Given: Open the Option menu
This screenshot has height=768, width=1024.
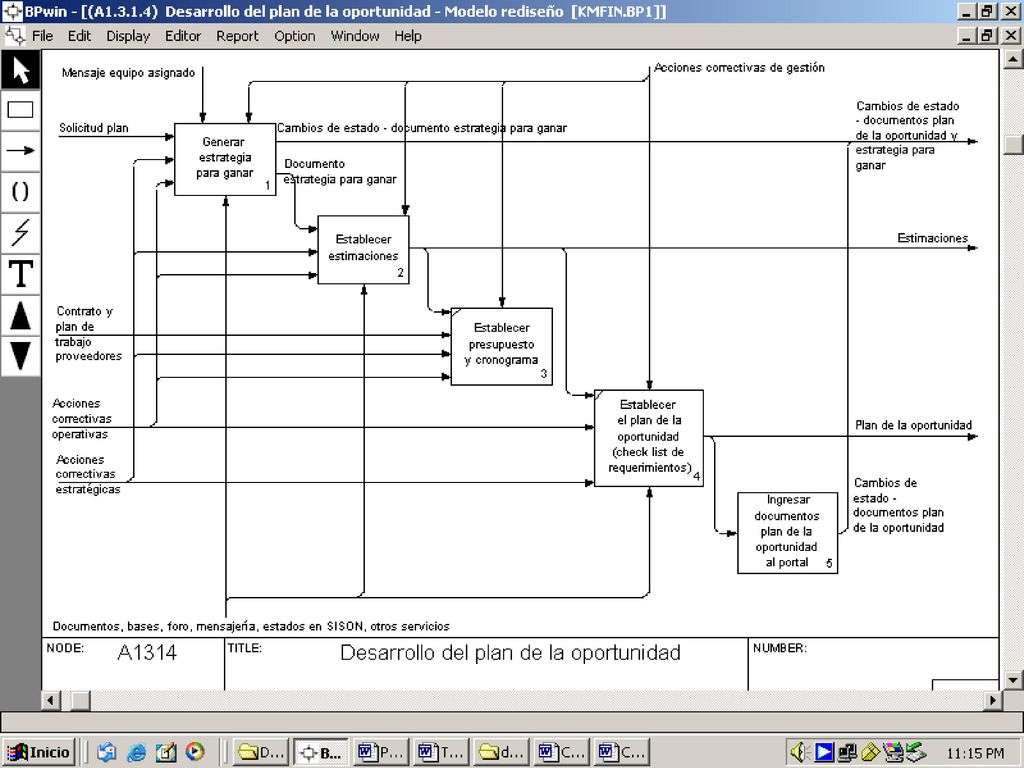Looking at the screenshot, I should point(295,36).
